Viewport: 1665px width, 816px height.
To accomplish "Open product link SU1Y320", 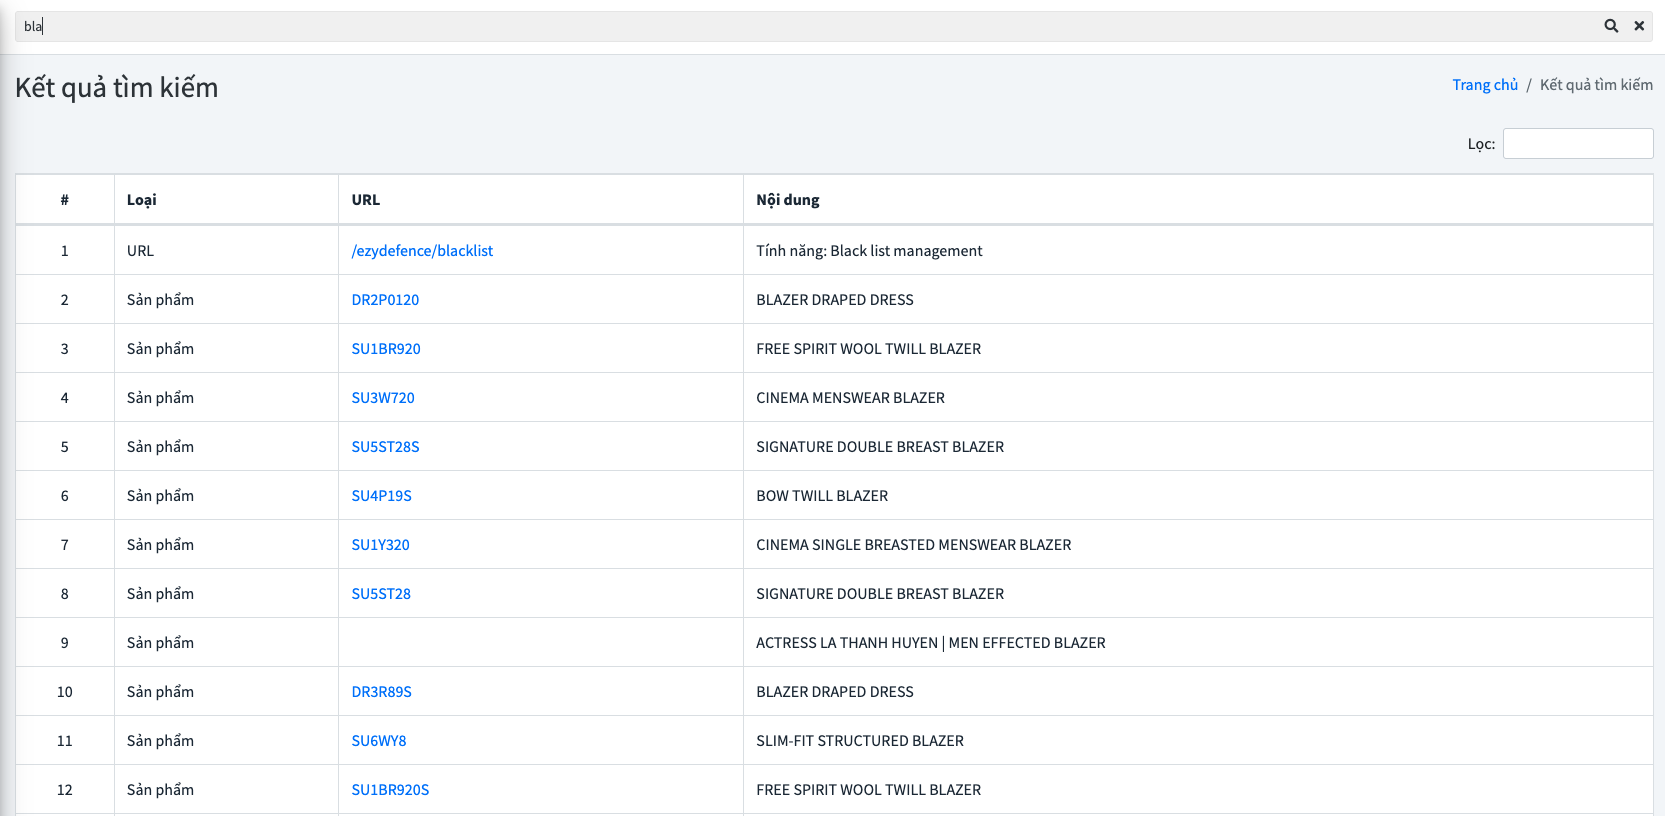I will [380, 545].
